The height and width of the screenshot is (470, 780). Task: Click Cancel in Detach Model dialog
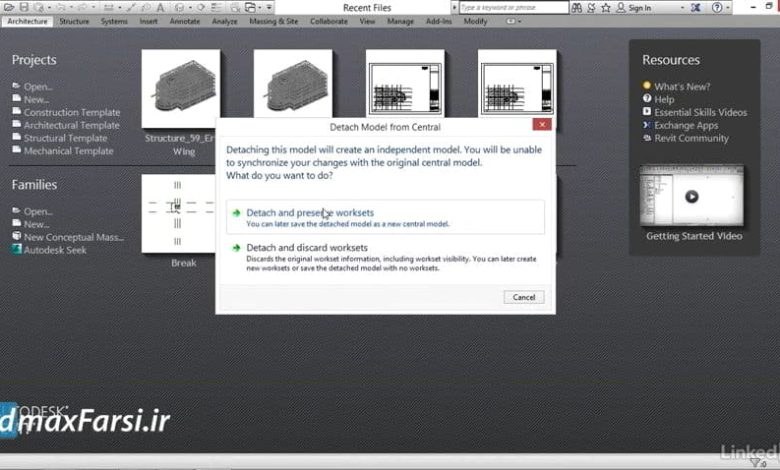(524, 297)
